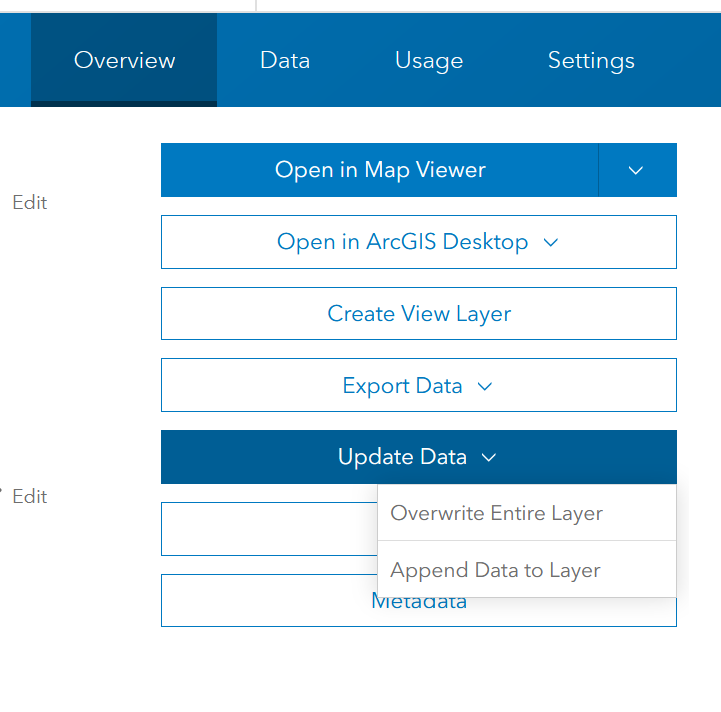
Task: Select the Settings tab
Action: click(591, 60)
